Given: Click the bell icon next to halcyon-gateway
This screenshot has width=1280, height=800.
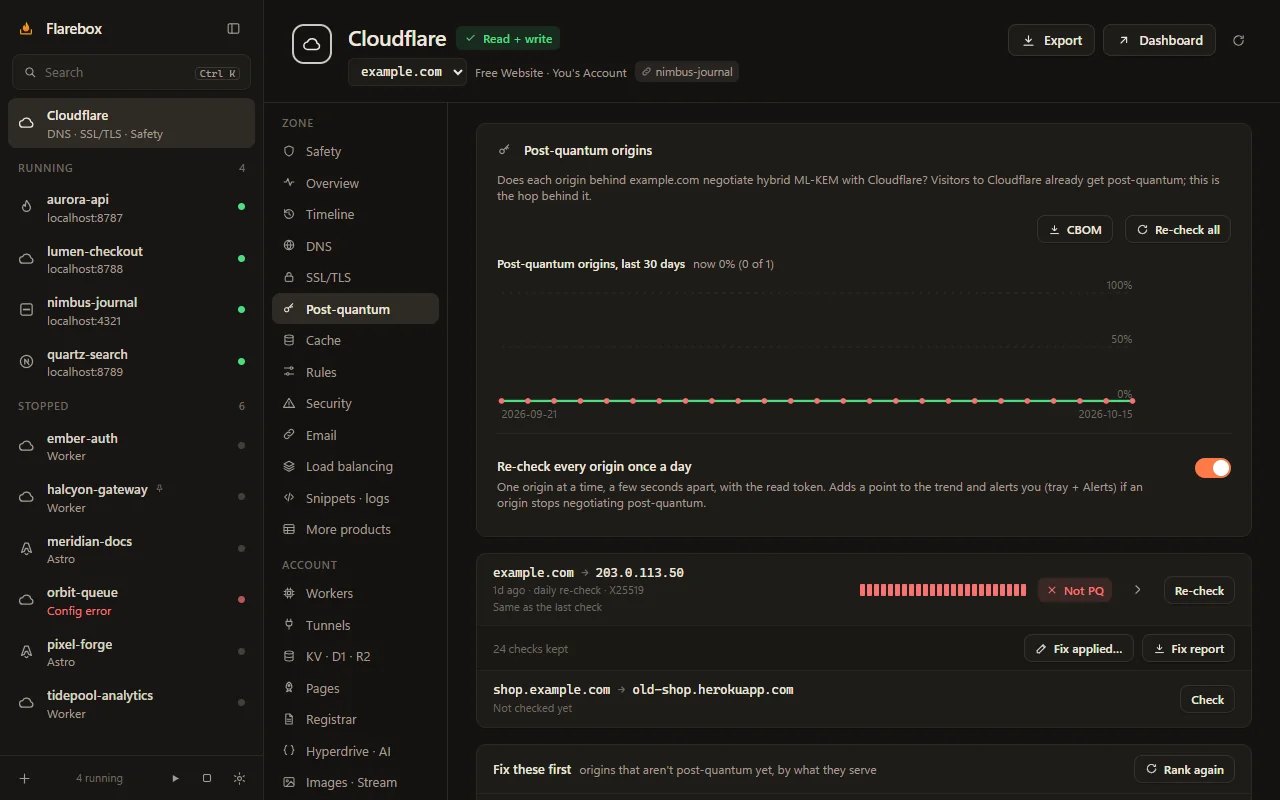Looking at the screenshot, I should tap(160, 489).
